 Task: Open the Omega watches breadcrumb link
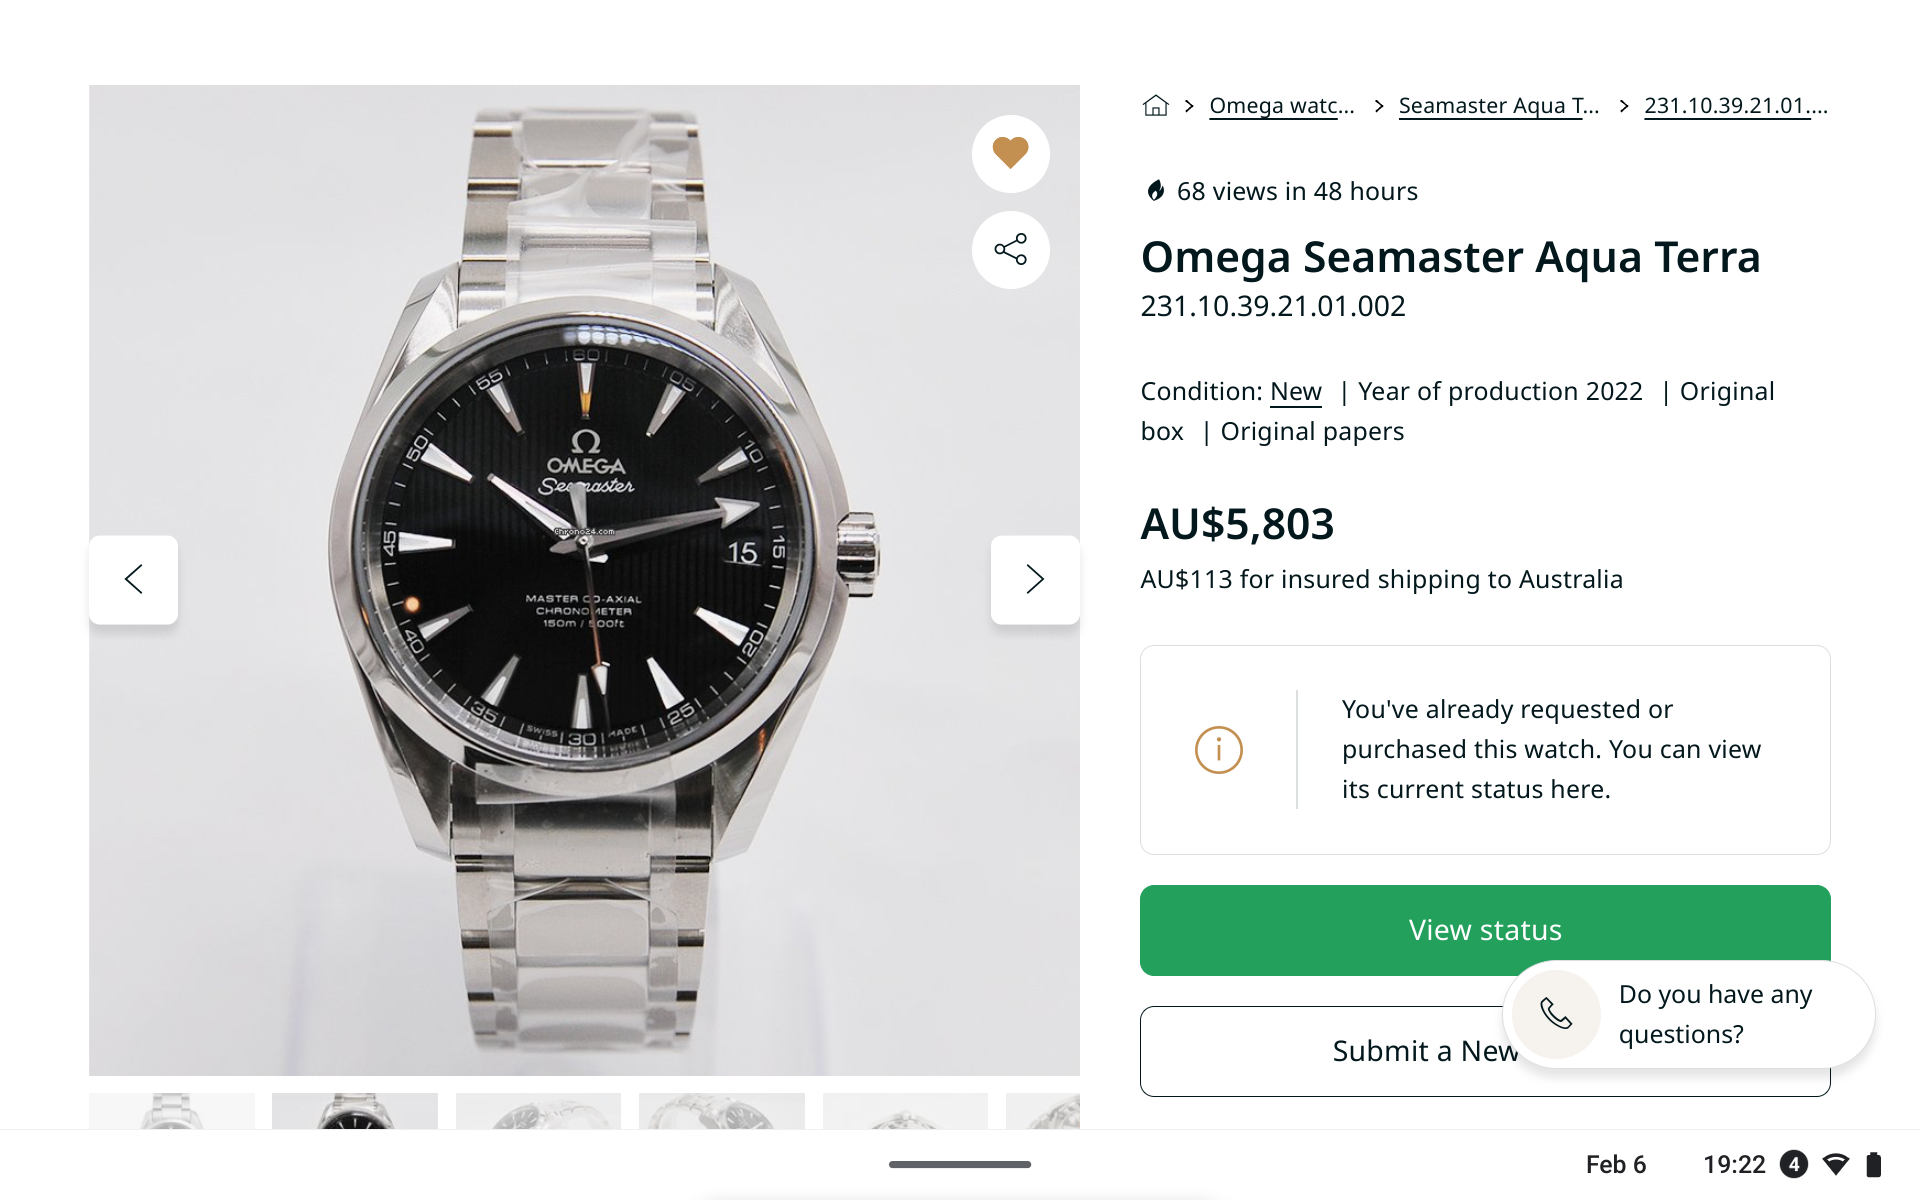(x=1281, y=106)
